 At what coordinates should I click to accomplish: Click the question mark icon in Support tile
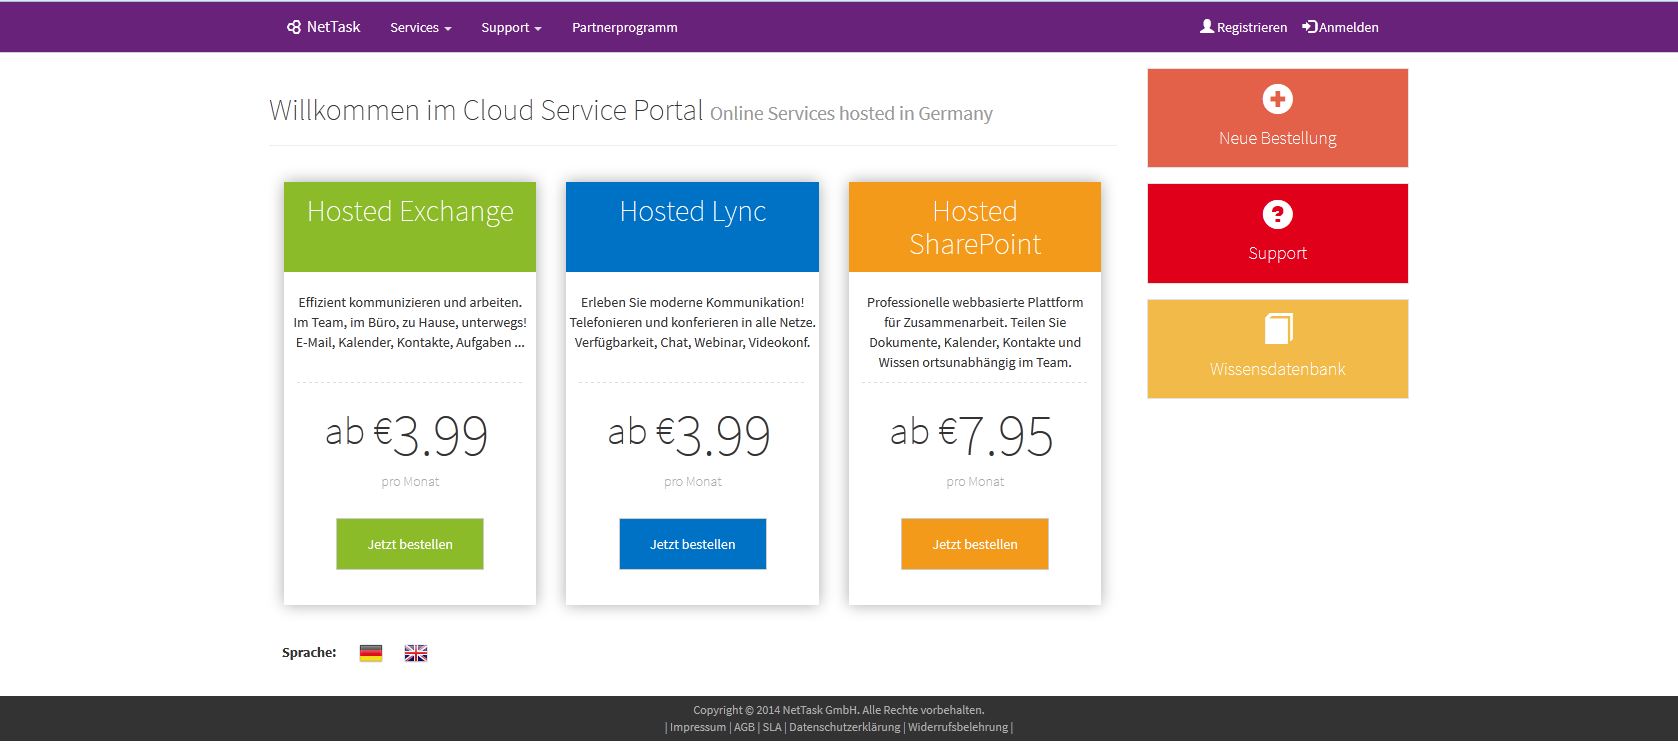(x=1278, y=214)
